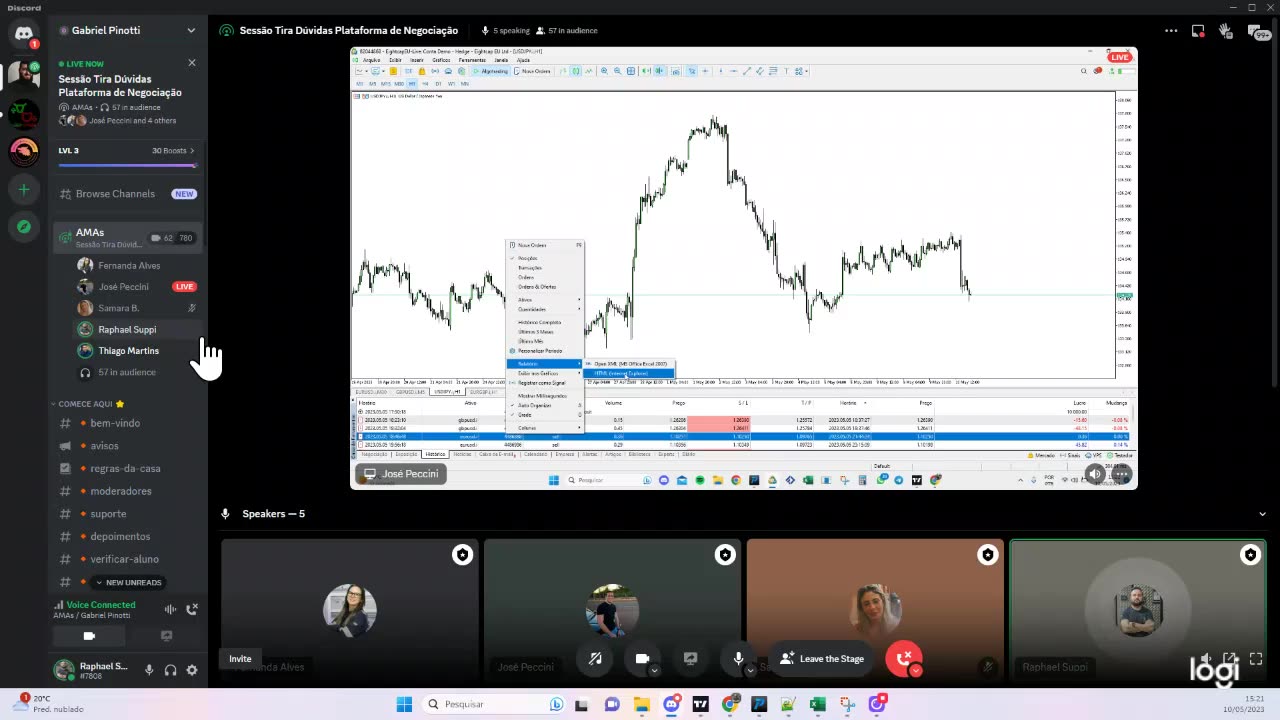Screen dimensions: 1280x720
Task: Toggle the volume icon at the bottom right
Action: 1205,659
